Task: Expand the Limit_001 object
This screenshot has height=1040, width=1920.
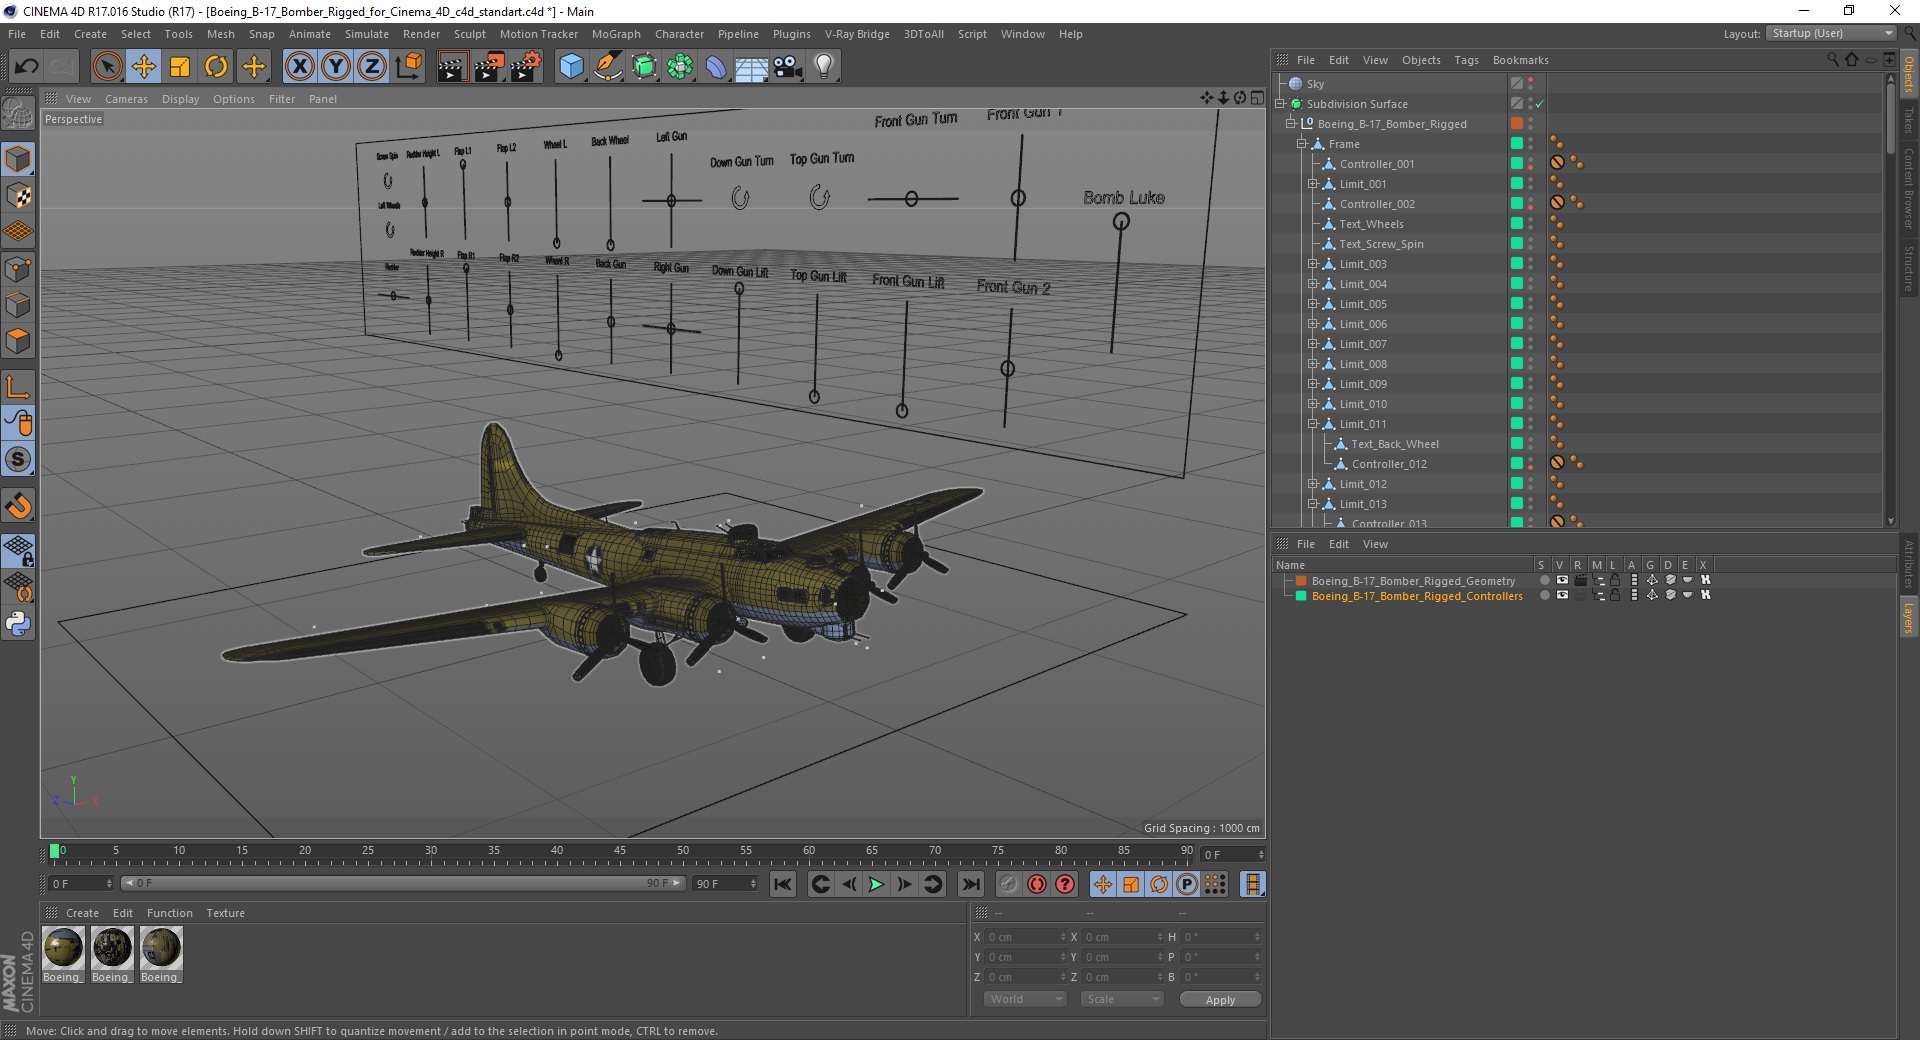Action: pos(1313,184)
